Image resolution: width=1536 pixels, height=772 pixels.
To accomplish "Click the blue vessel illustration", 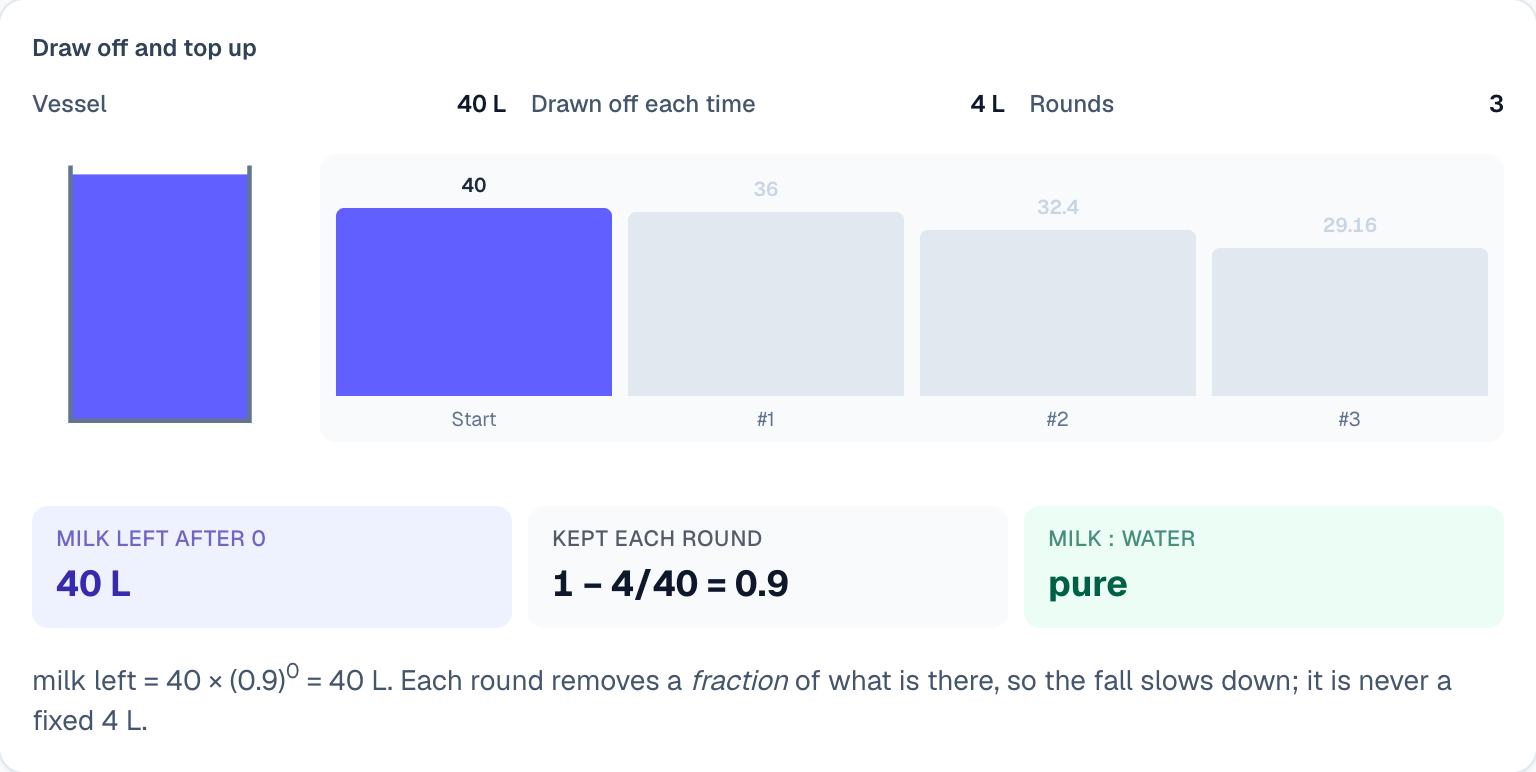I will pyautogui.click(x=160, y=295).
